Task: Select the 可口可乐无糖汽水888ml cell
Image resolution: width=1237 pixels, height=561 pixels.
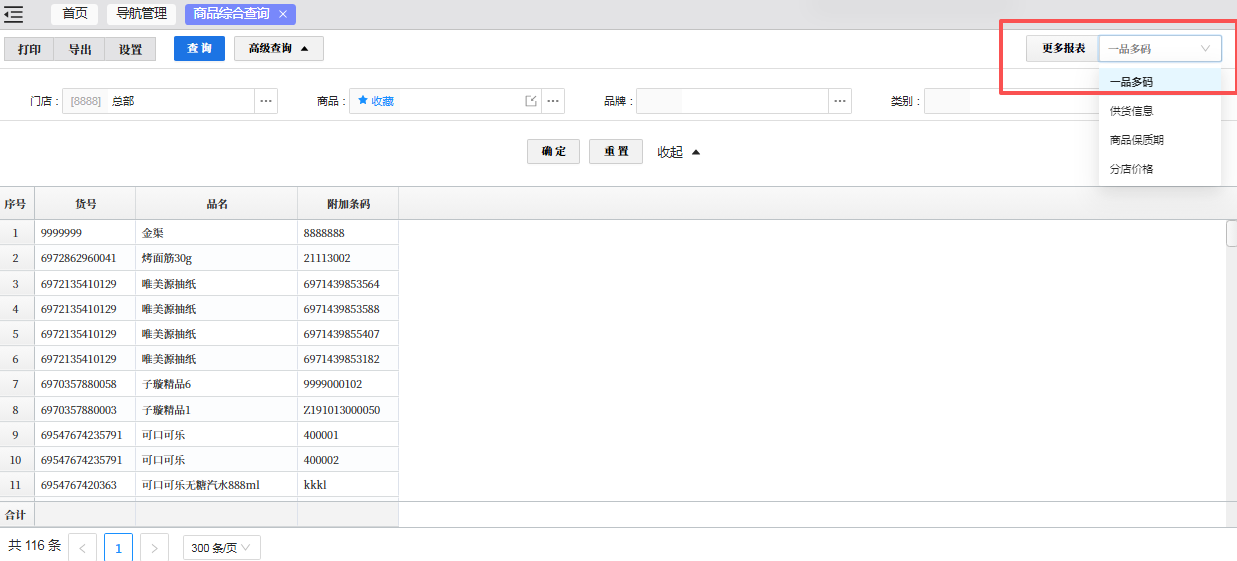Action: click(x=217, y=485)
